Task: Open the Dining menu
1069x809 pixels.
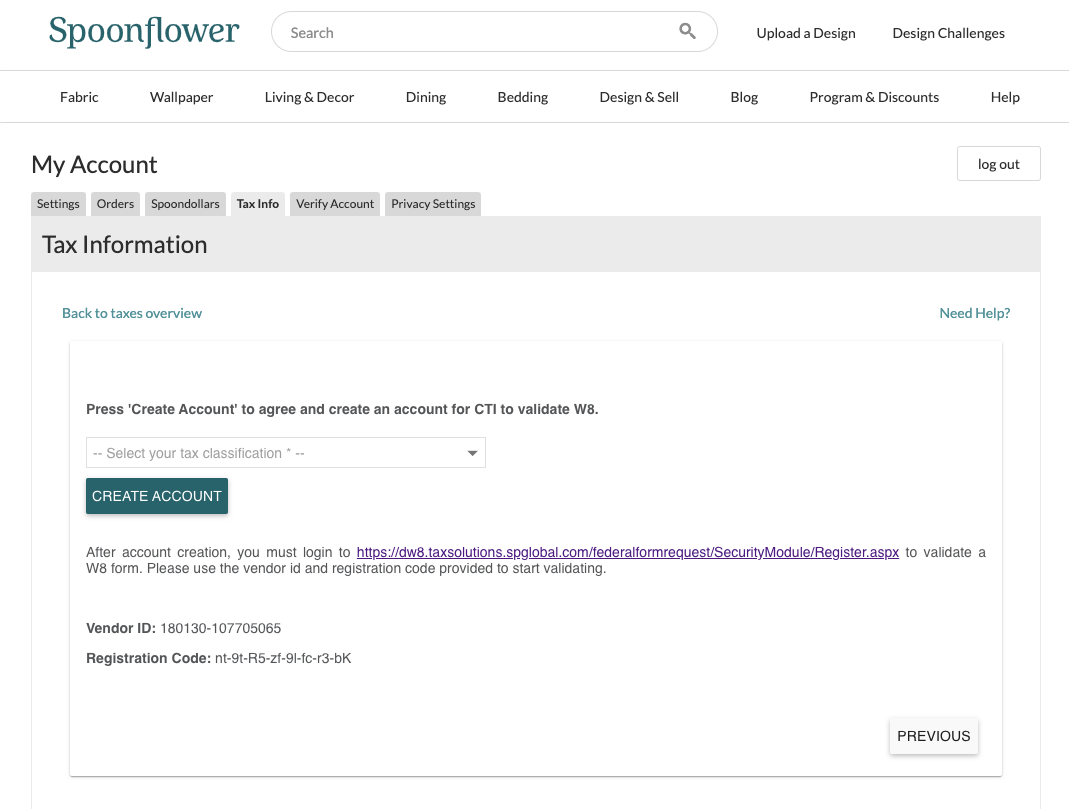Action: click(x=425, y=97)
